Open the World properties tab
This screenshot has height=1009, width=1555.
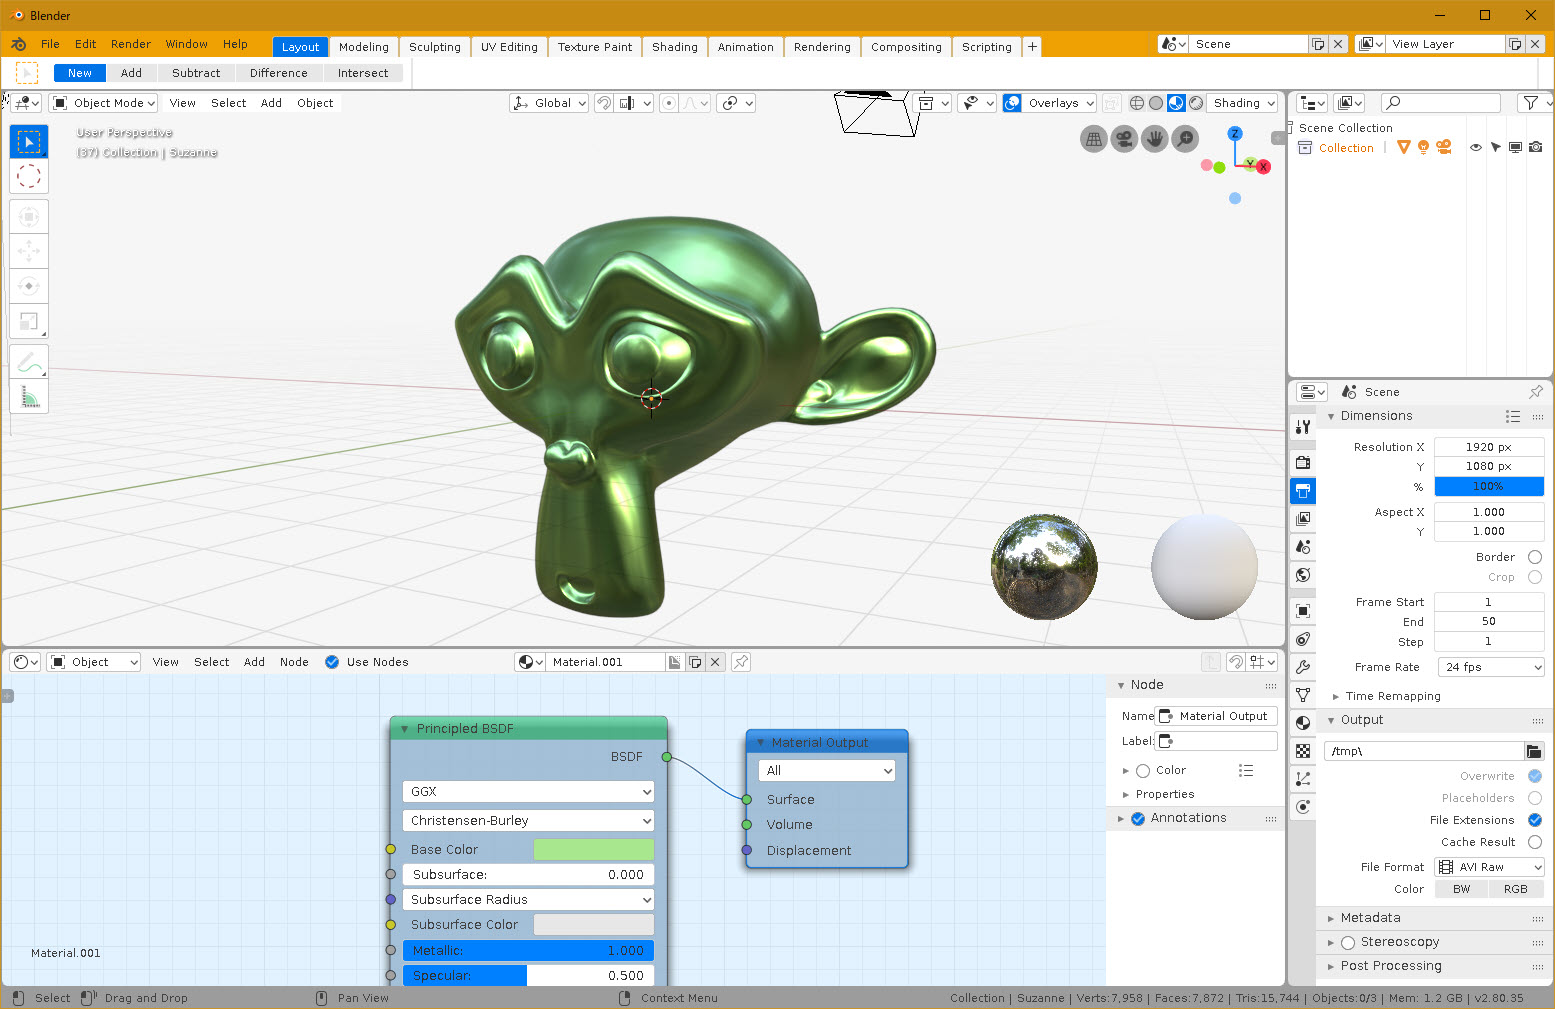pos(1303,574)
